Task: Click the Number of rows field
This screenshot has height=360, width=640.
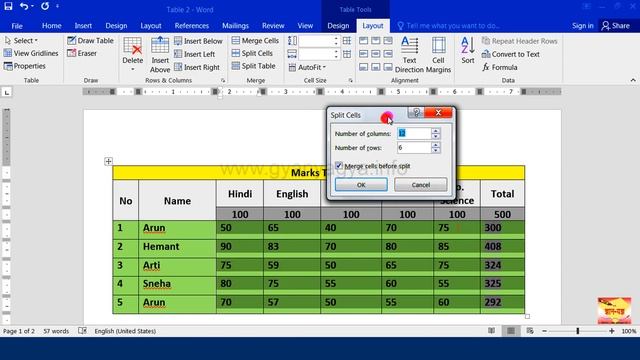Action: click(414, 147)
